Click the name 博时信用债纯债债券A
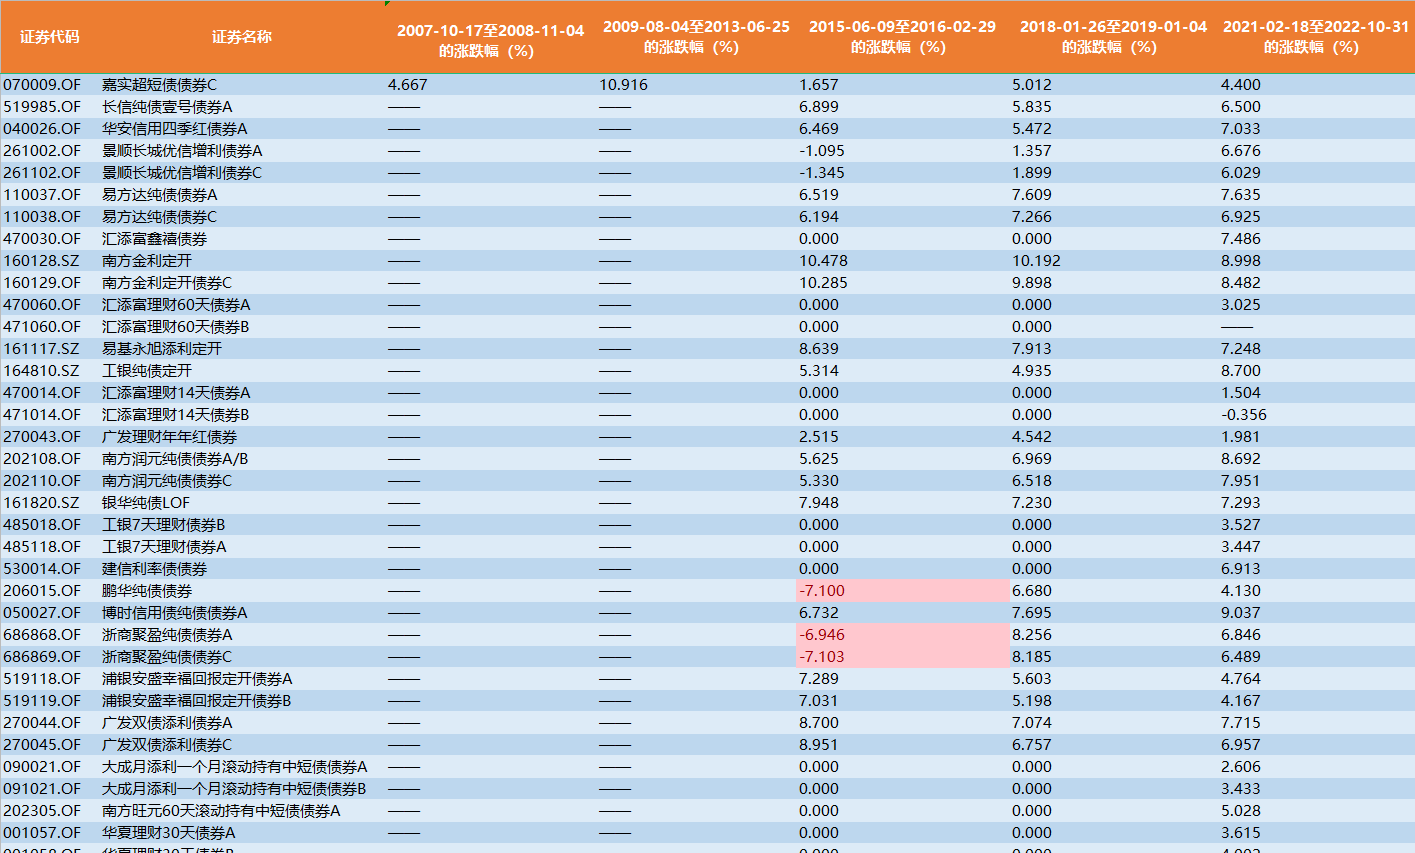Screen dimensions: 1415x853 click(174, 613)
